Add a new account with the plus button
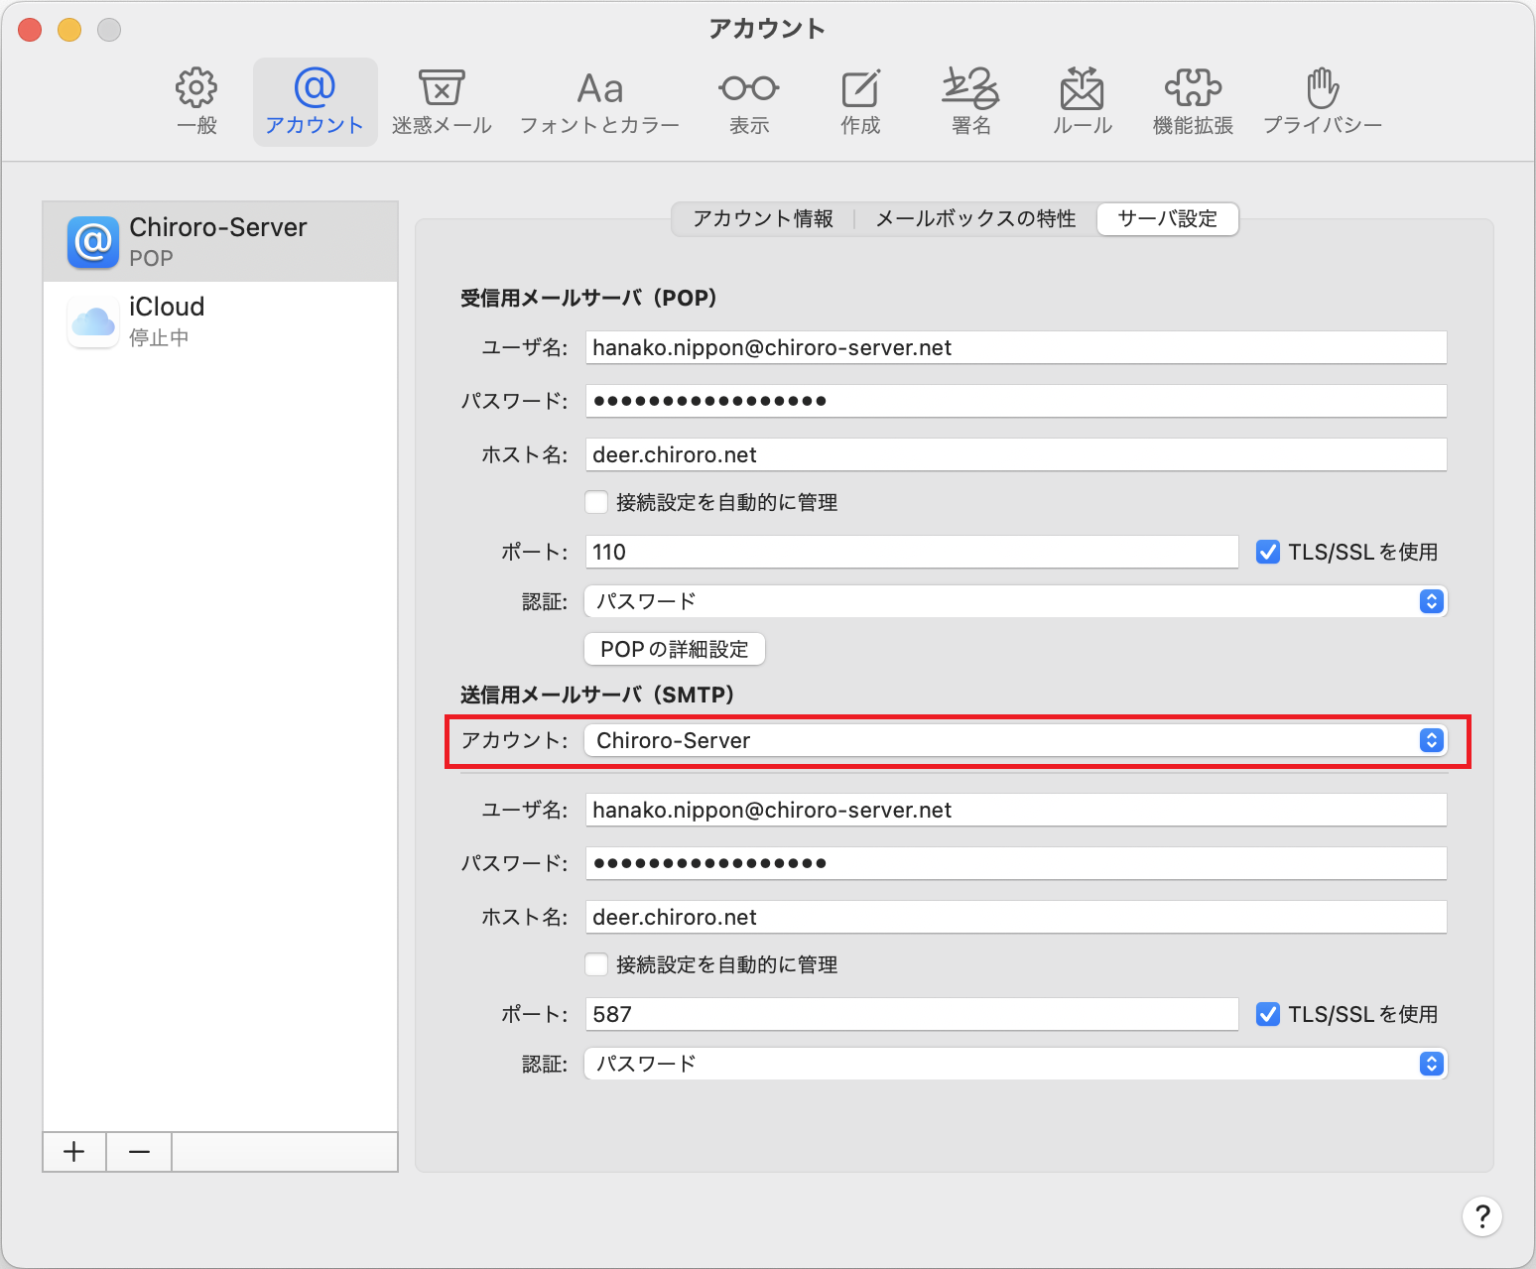This screenshot has height=1269, width=1536. tap(73, 1151)
